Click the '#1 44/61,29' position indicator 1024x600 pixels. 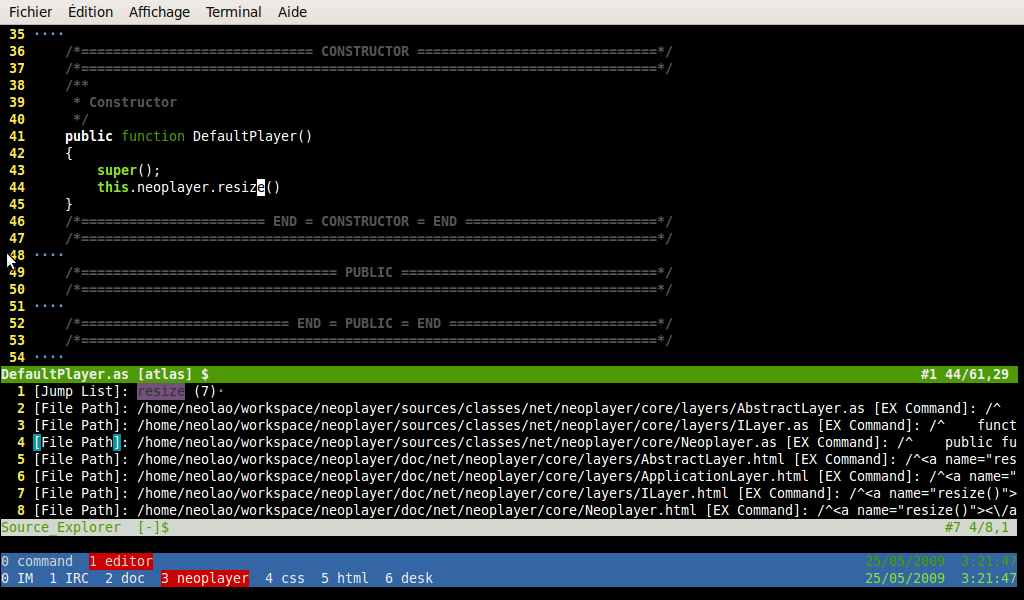coord(965,375)
